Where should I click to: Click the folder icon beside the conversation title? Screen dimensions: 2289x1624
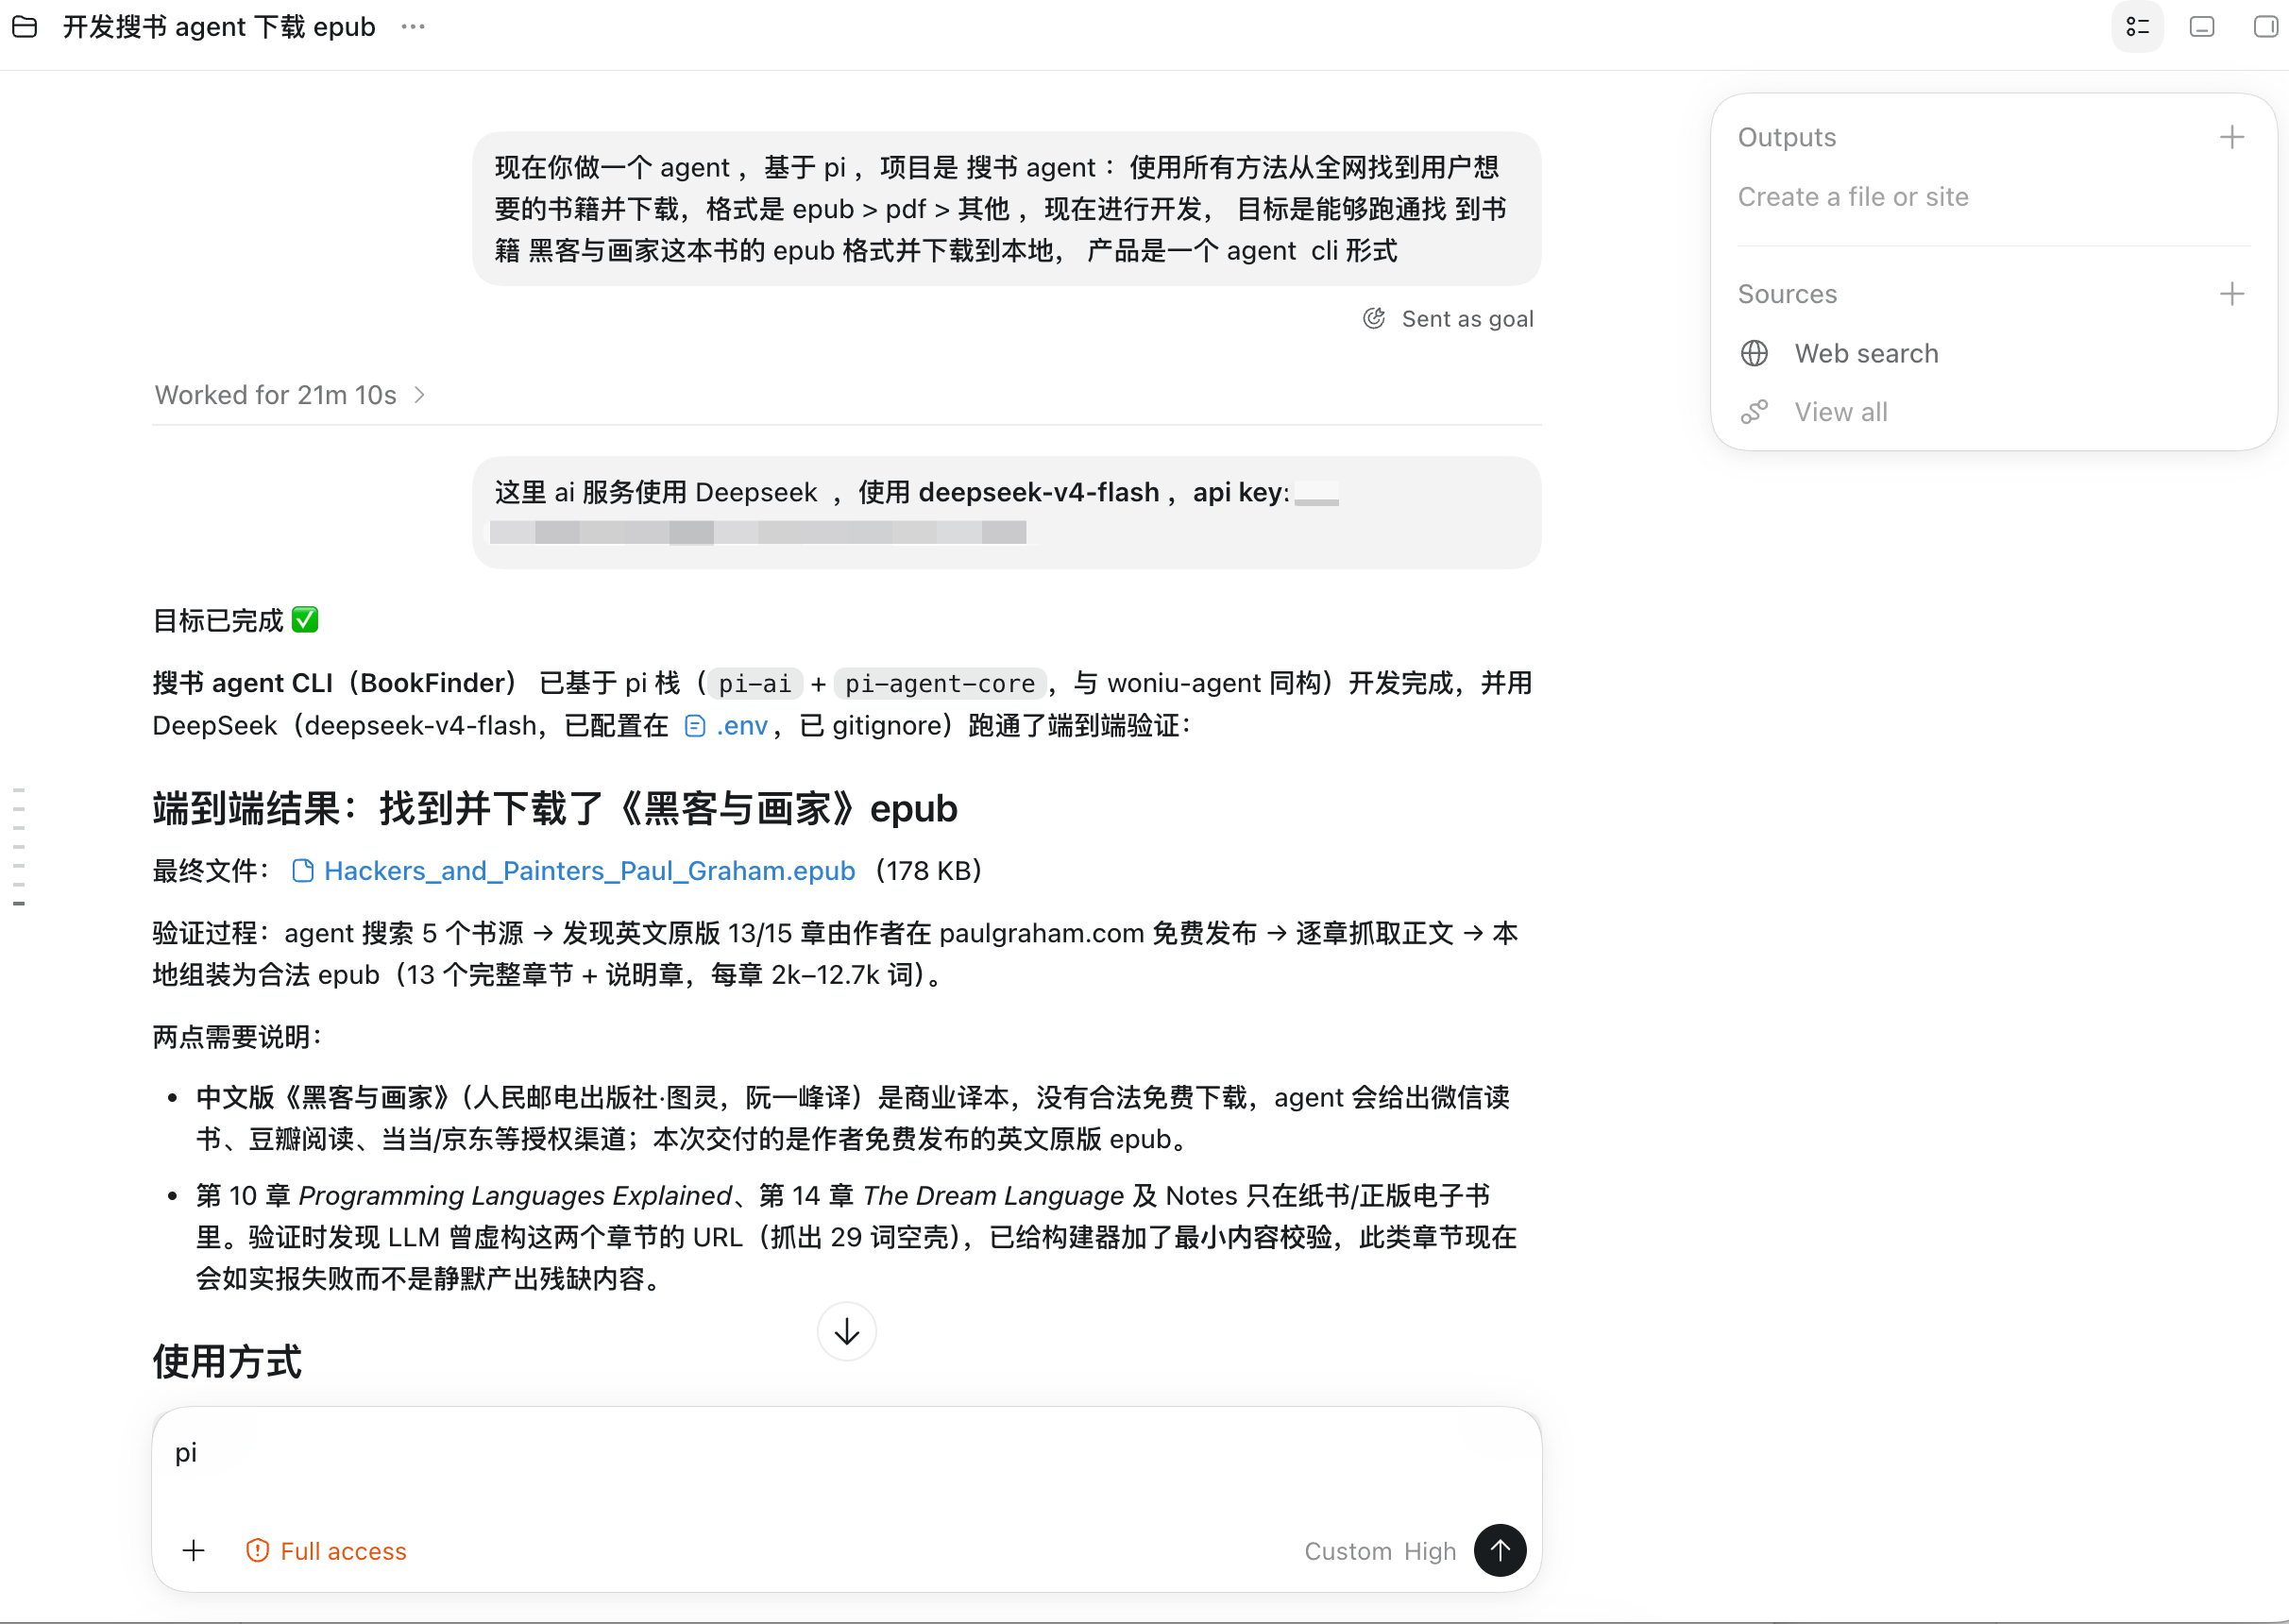click(x=25, y=27)
